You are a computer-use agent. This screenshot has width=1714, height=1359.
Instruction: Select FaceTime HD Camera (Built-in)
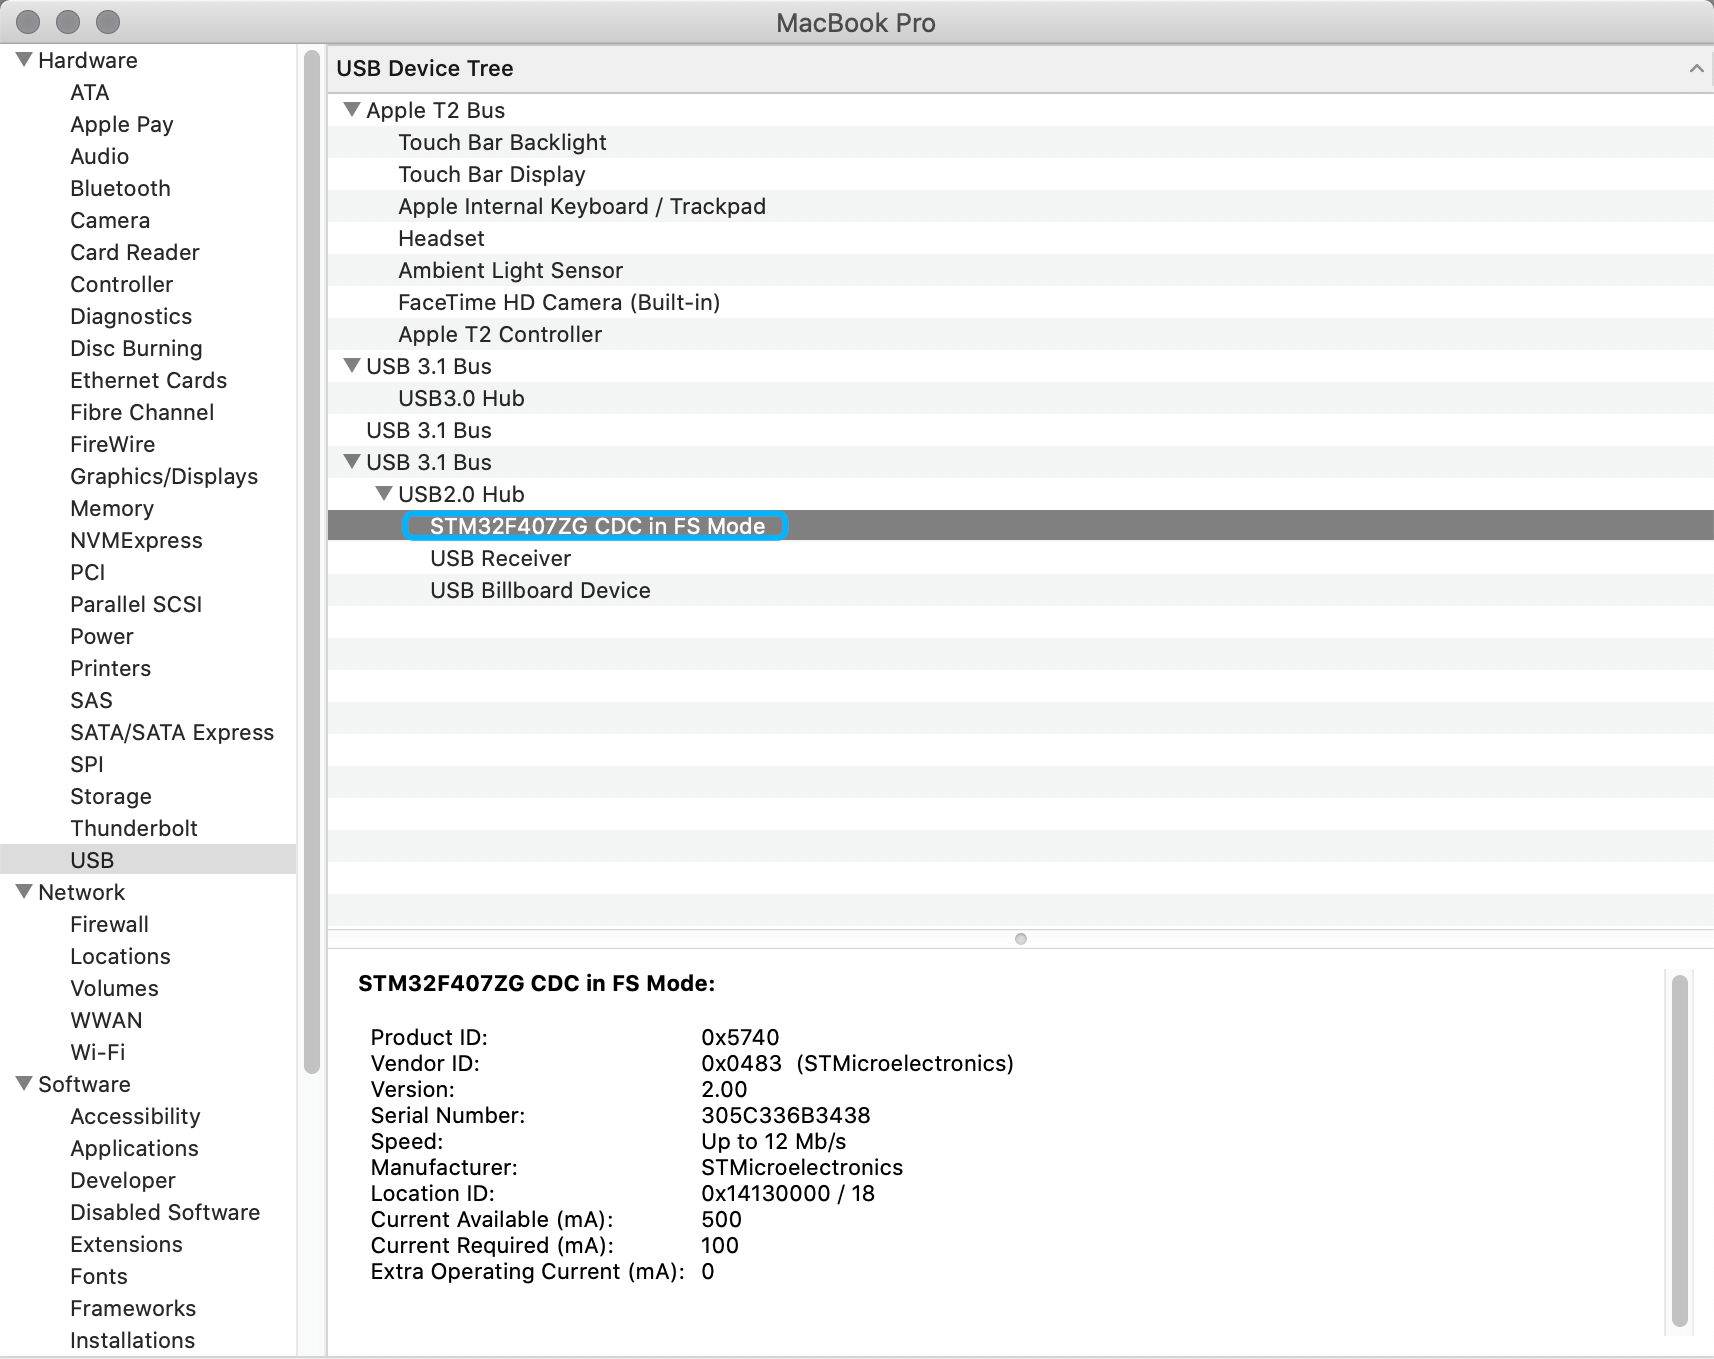[x=1021, y=302]
